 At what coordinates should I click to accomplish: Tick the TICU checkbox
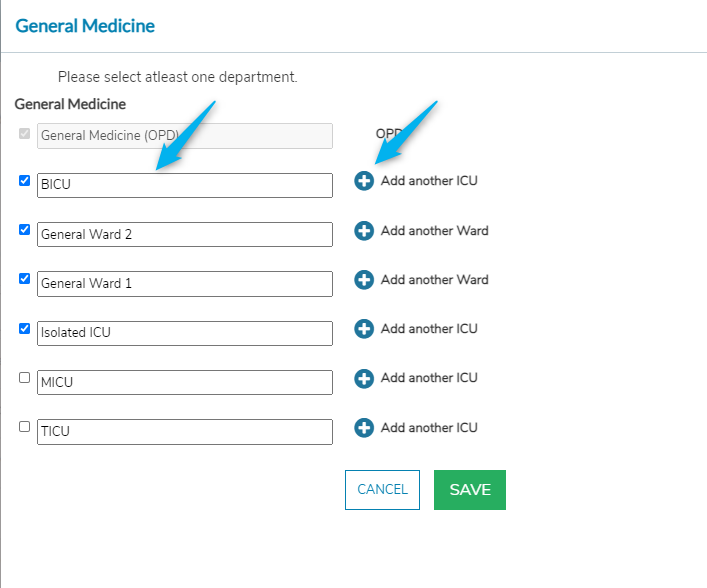(25, 426)
